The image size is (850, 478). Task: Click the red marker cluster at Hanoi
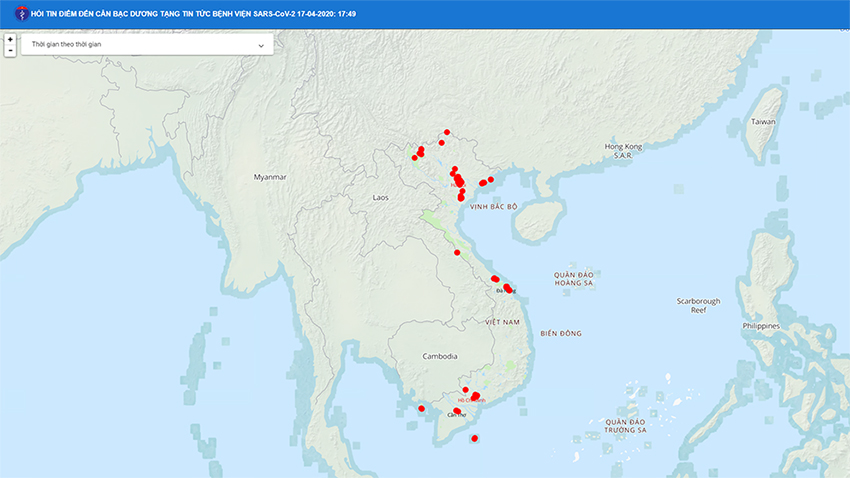(457, 180)
